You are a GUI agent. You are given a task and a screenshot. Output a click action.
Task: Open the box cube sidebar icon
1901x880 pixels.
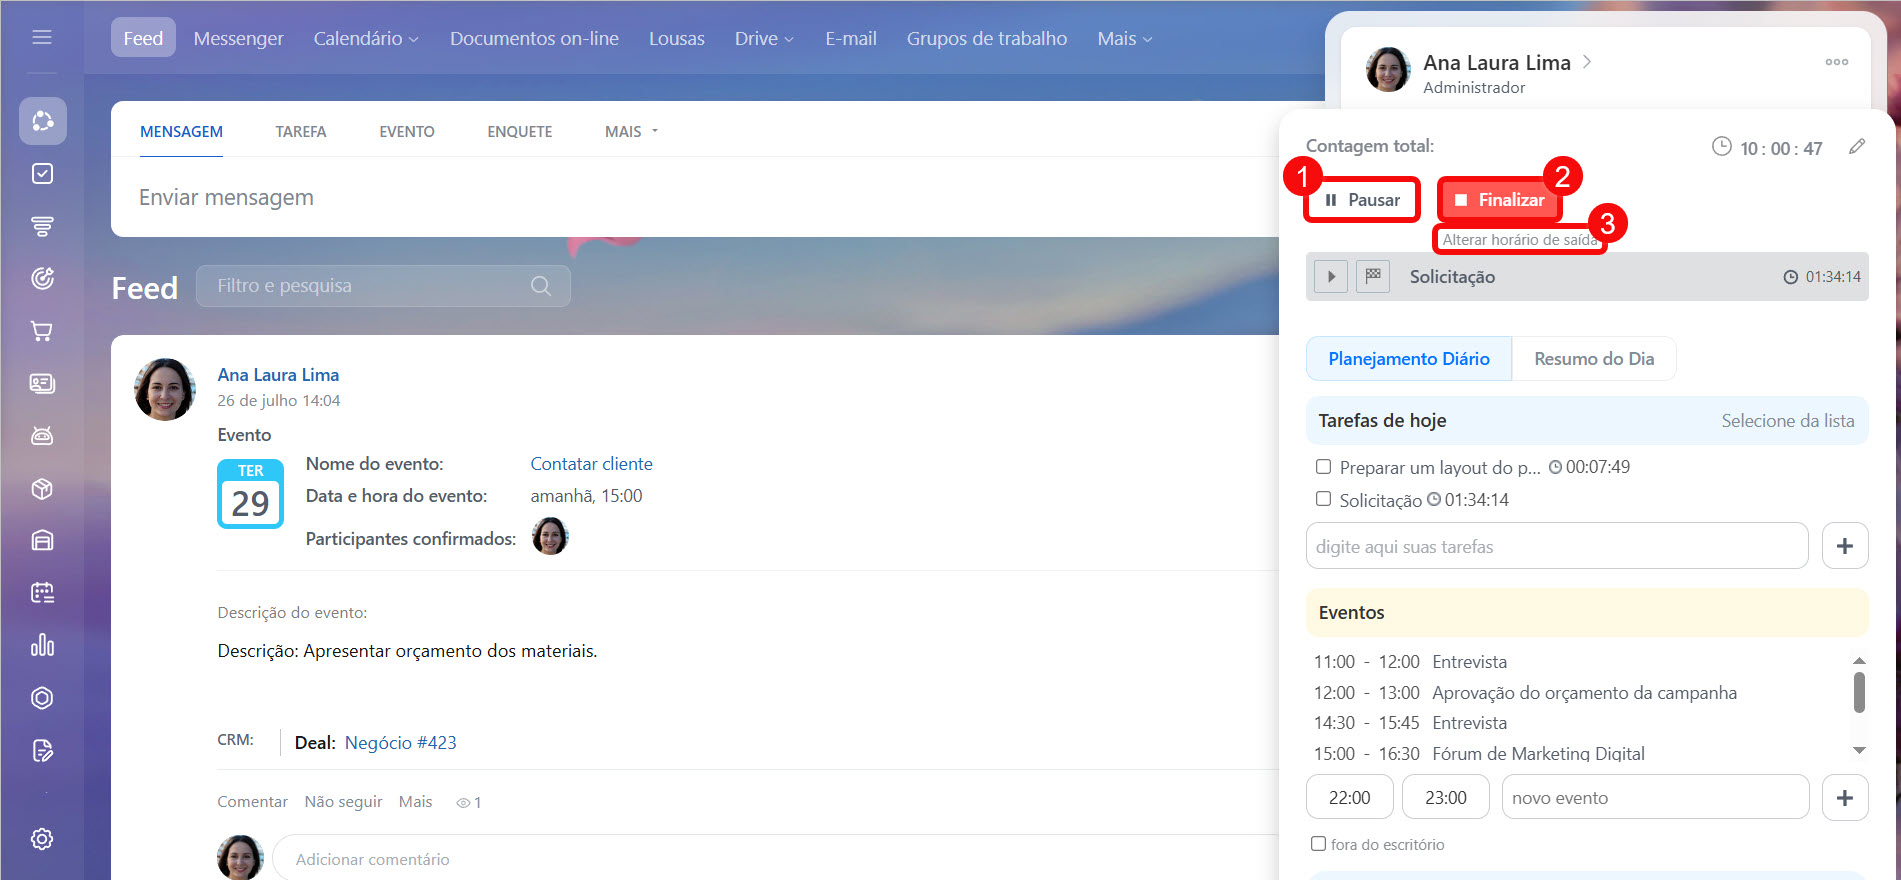pos(42,488)
